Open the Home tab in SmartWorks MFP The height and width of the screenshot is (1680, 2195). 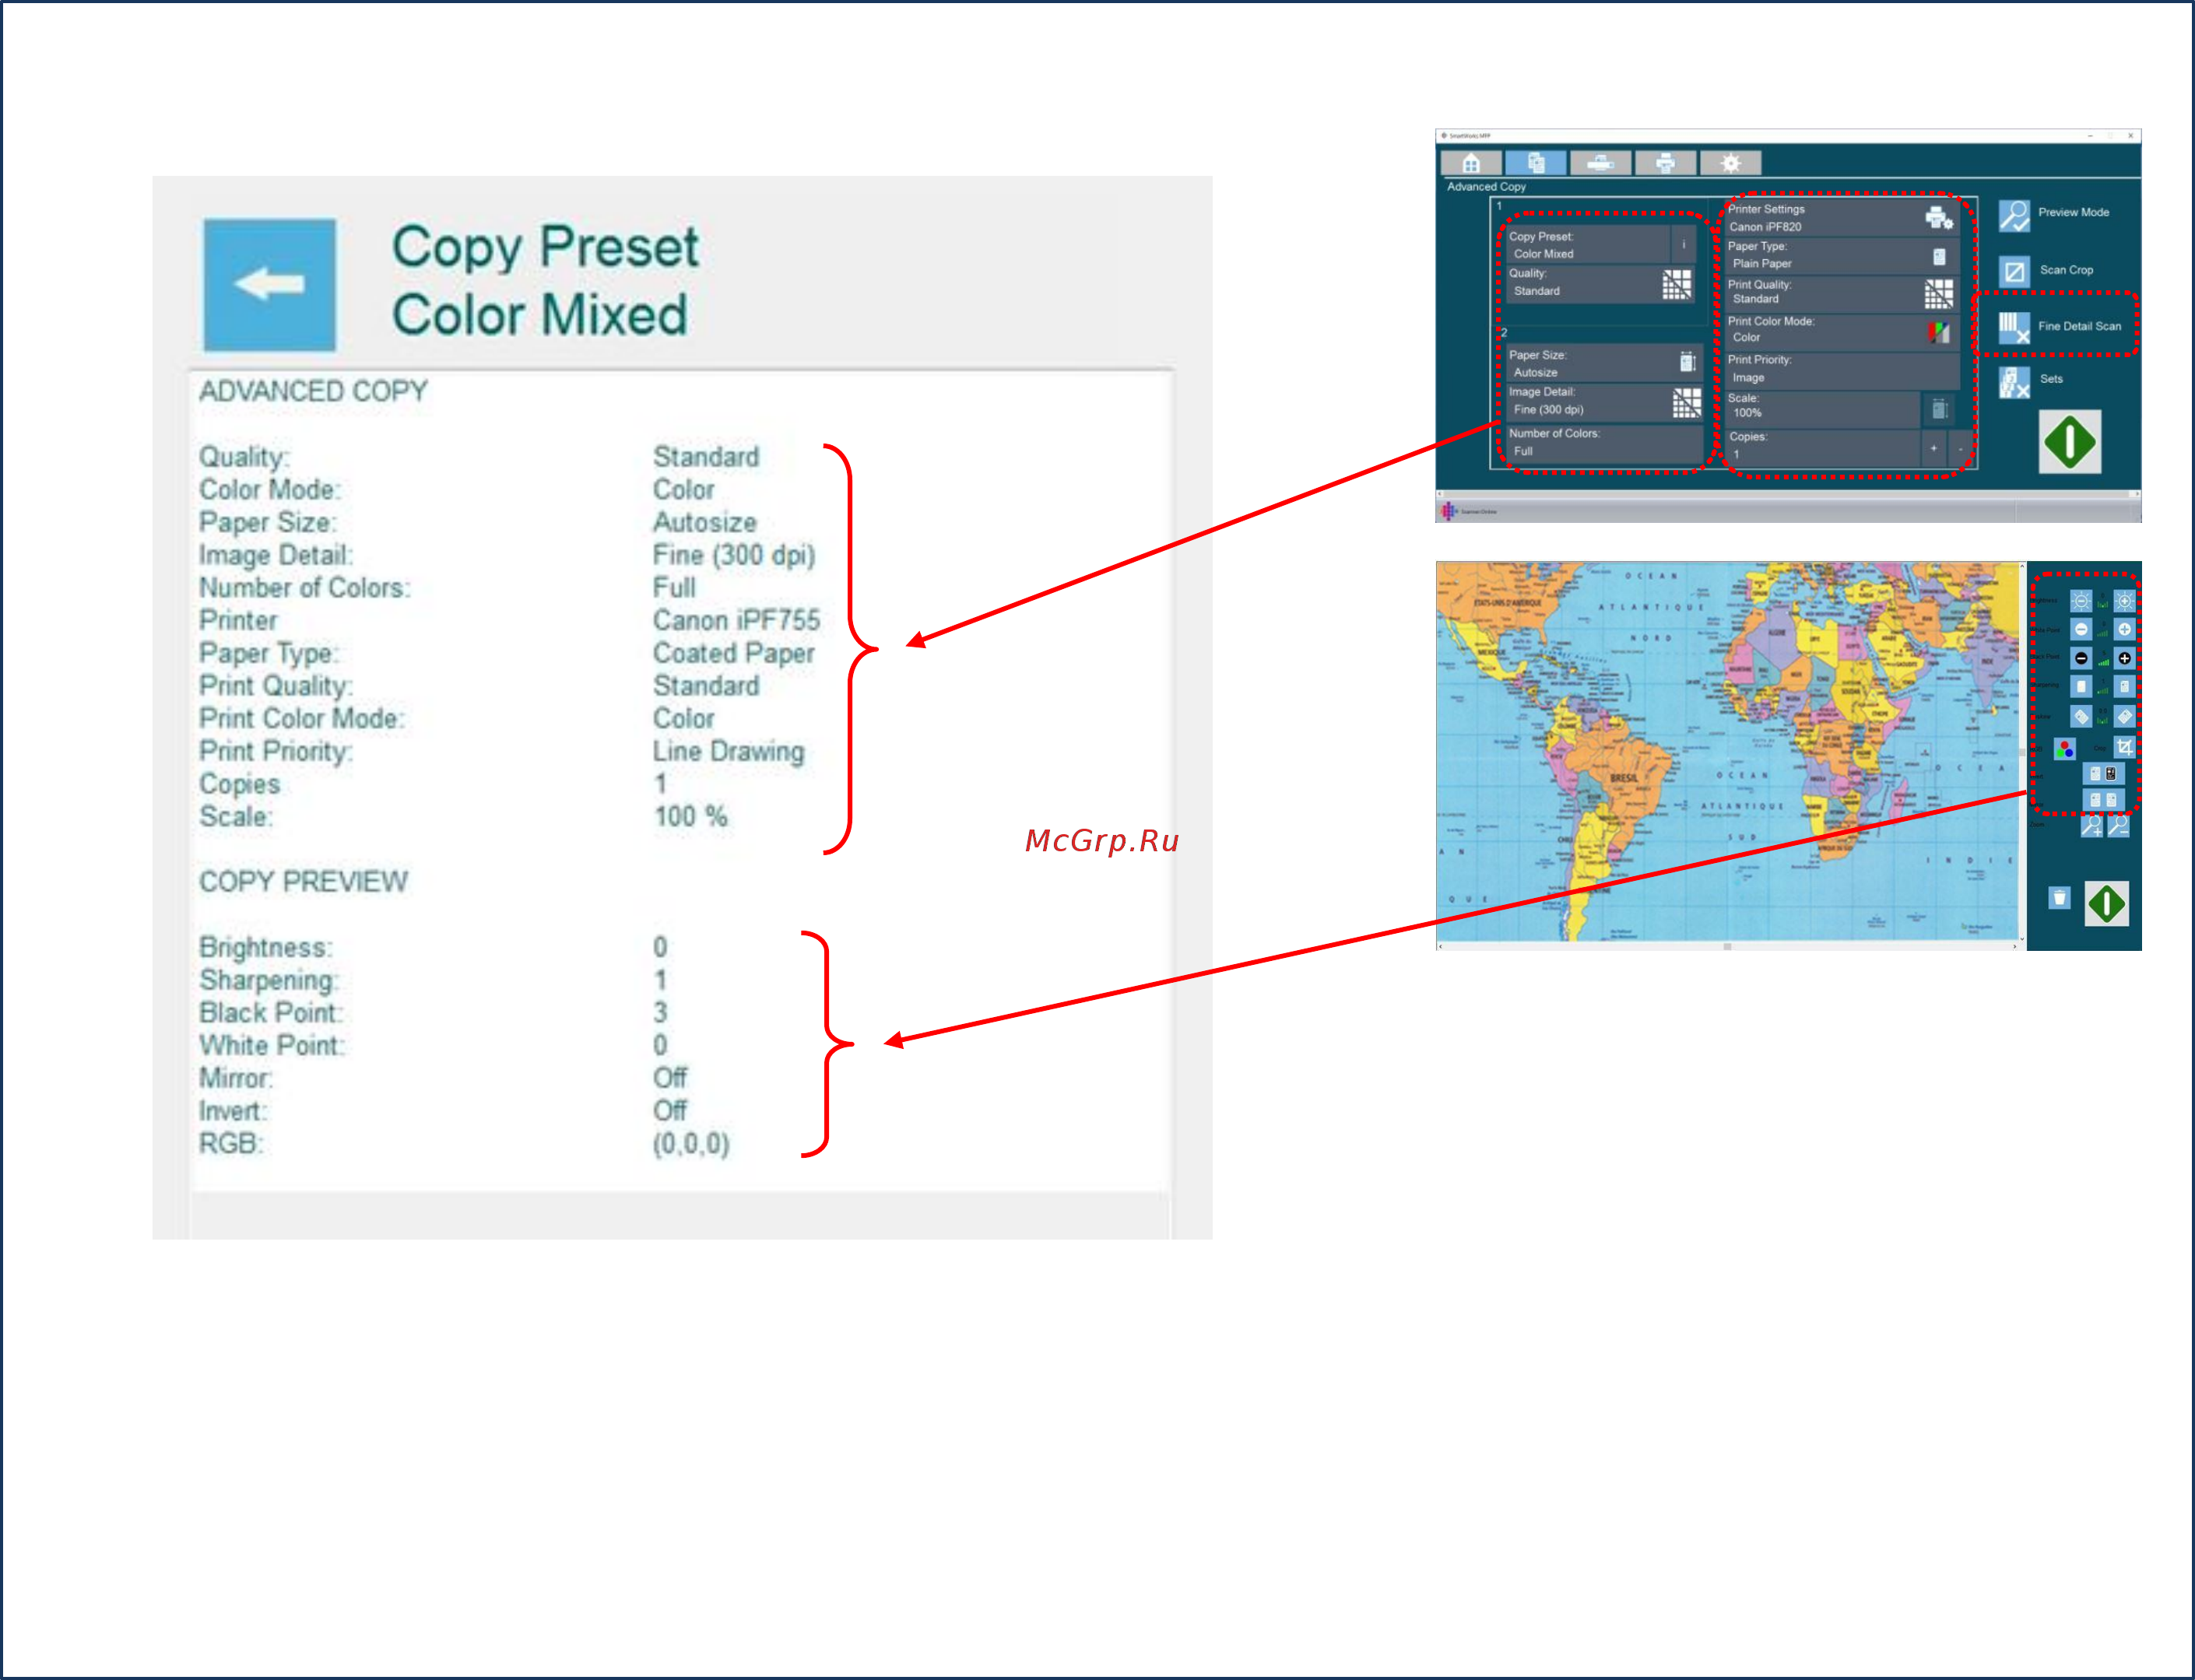pyautogui.click(x=1471, y=163)
